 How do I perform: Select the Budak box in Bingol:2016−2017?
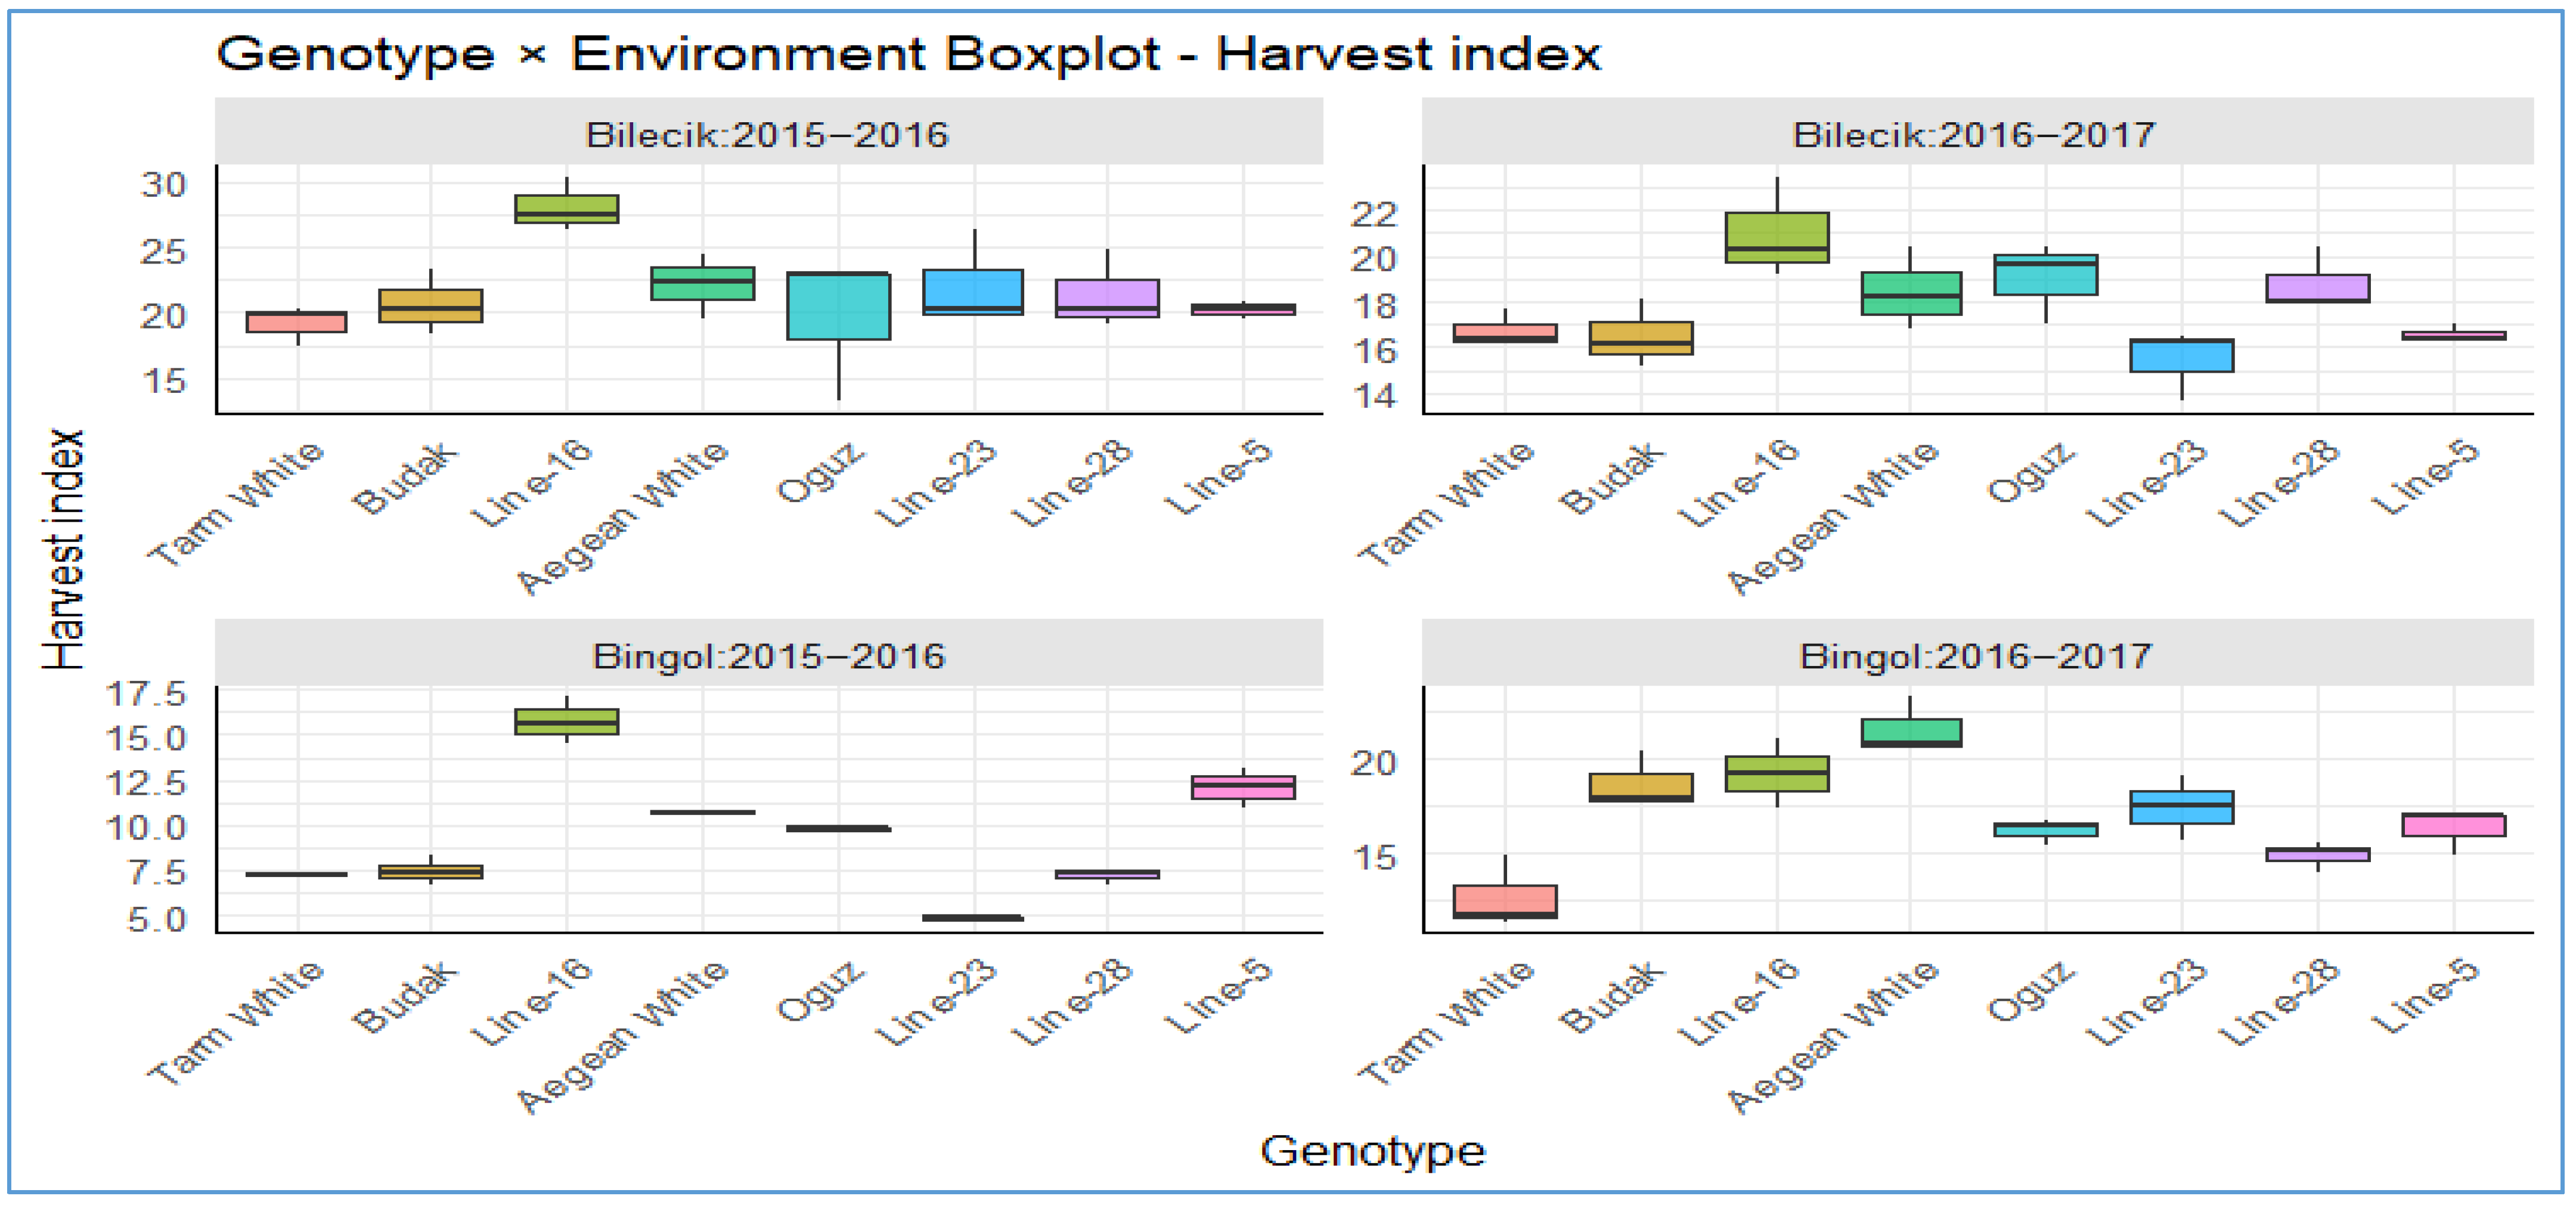tap(1641, 787)
